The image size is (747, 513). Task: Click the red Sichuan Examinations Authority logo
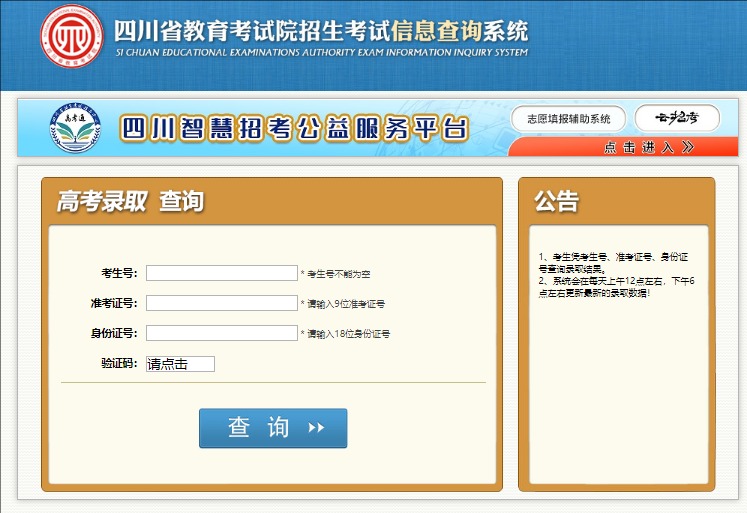tap(72, 36)
